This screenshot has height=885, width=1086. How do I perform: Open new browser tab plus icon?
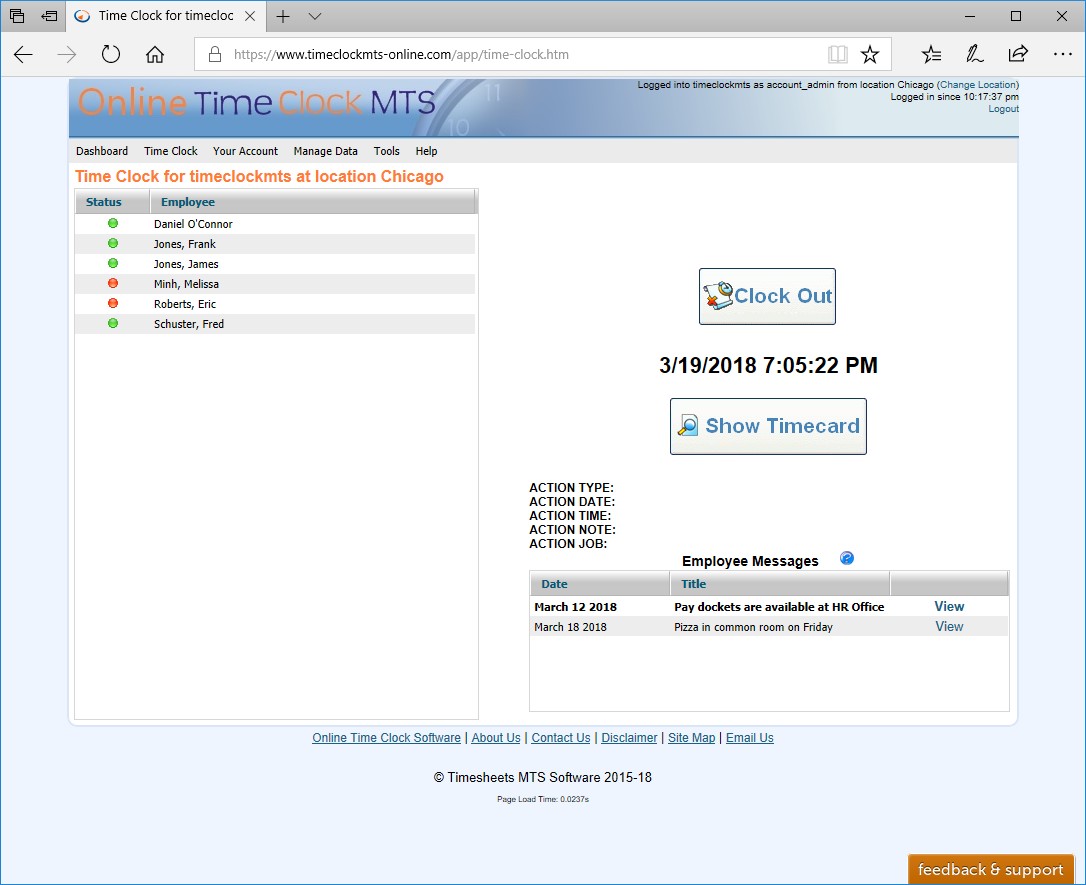tap(283, 16)
